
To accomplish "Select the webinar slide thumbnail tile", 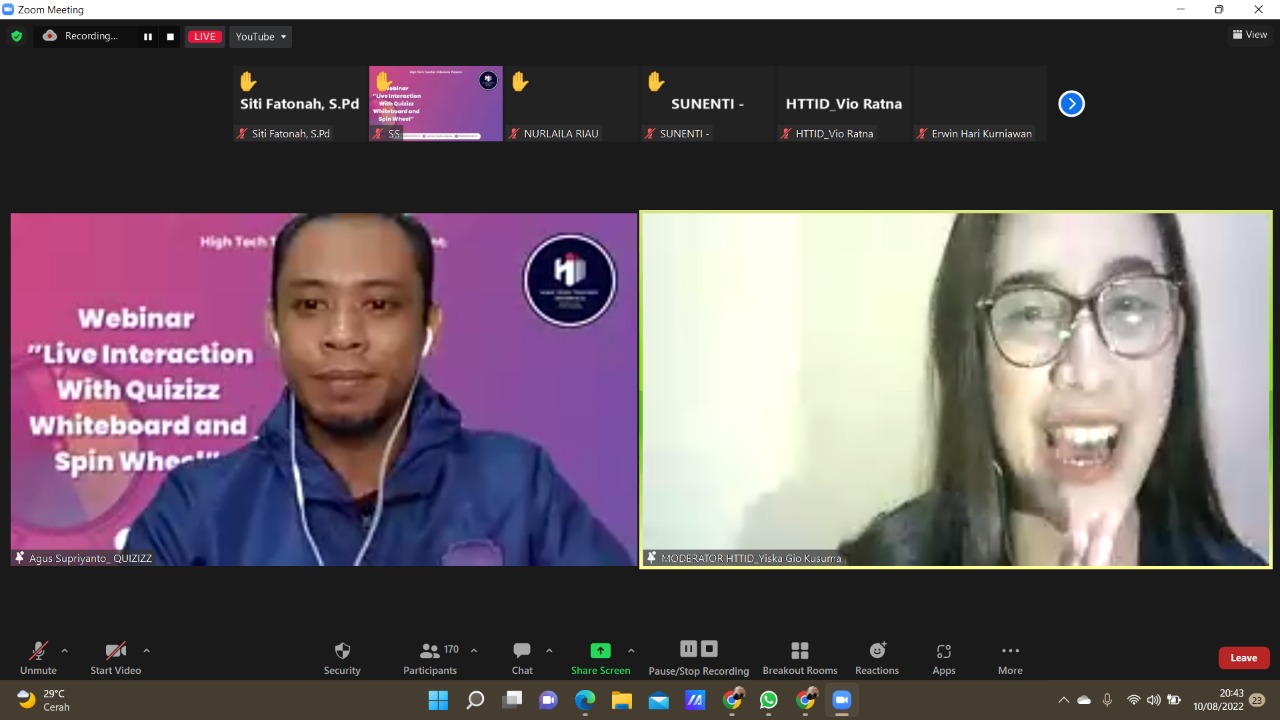I will [x=436, y=103].
